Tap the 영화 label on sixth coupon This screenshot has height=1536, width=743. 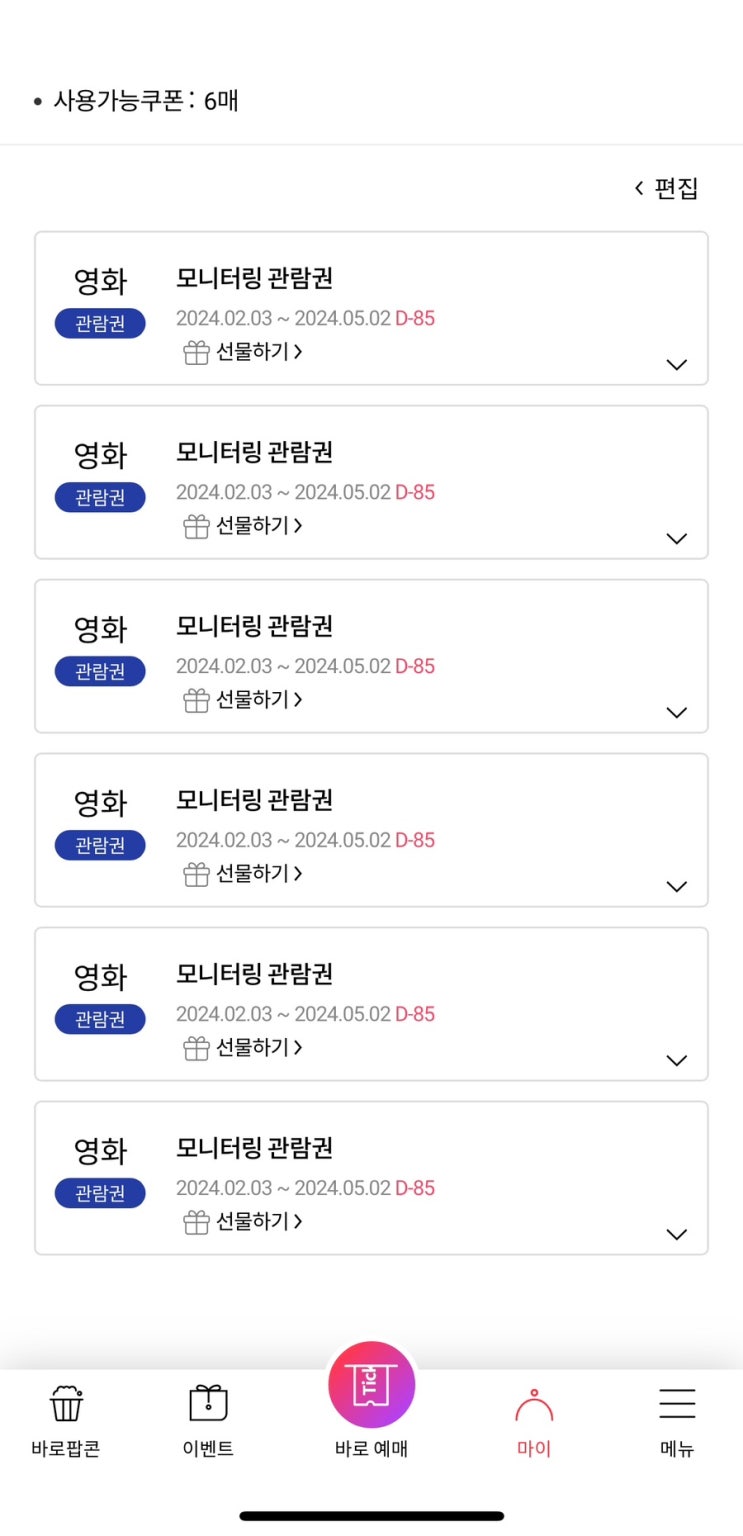coord(100,1151)
